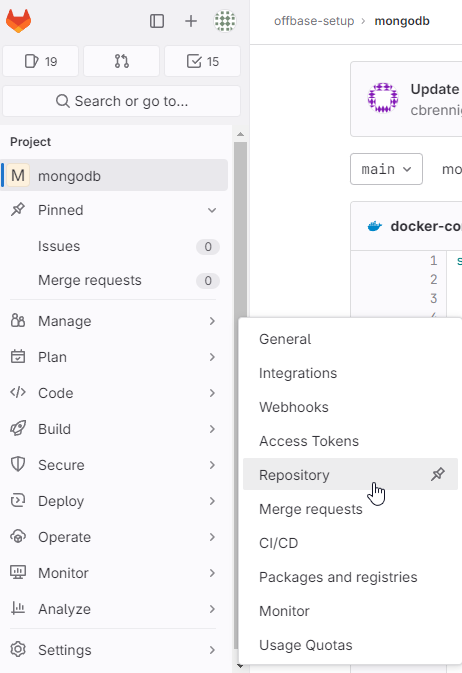Viewport: 462px width, 673px height.
Task: Expand the Plan section chevron
Action: pyautogui.click(x=212, y=357)
